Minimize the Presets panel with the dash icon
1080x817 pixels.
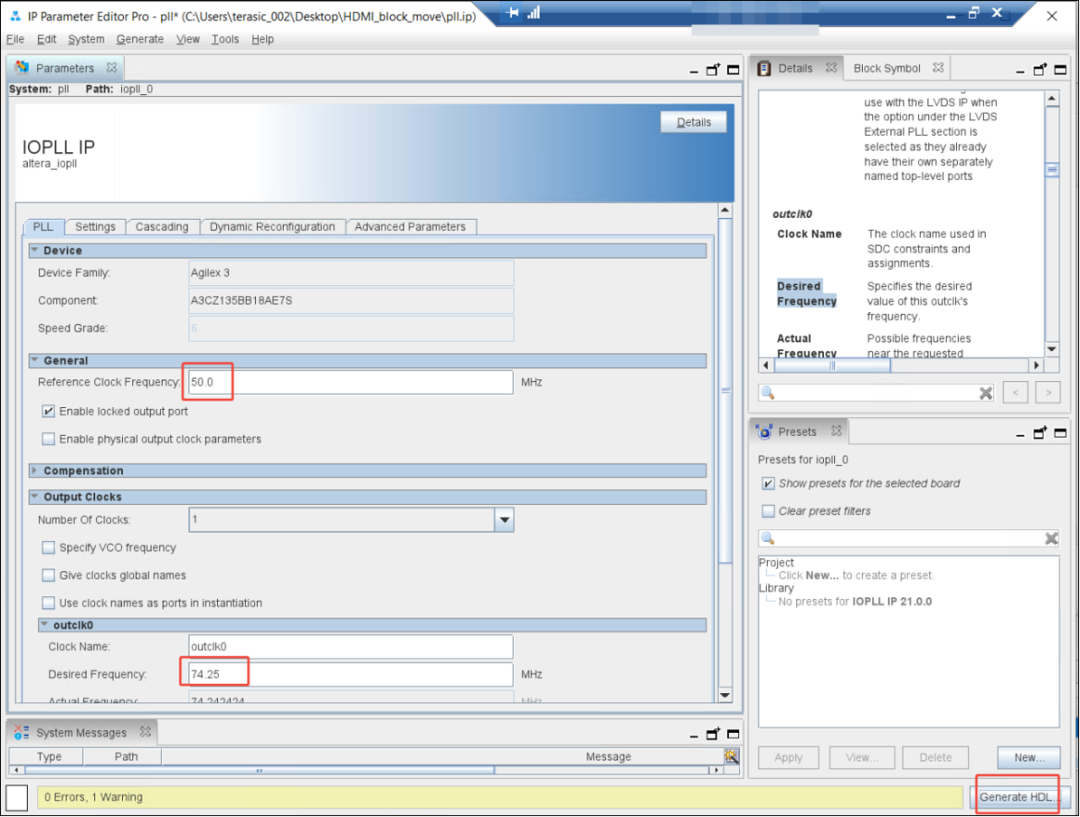pyautogui.click(x=1019, y=434)
